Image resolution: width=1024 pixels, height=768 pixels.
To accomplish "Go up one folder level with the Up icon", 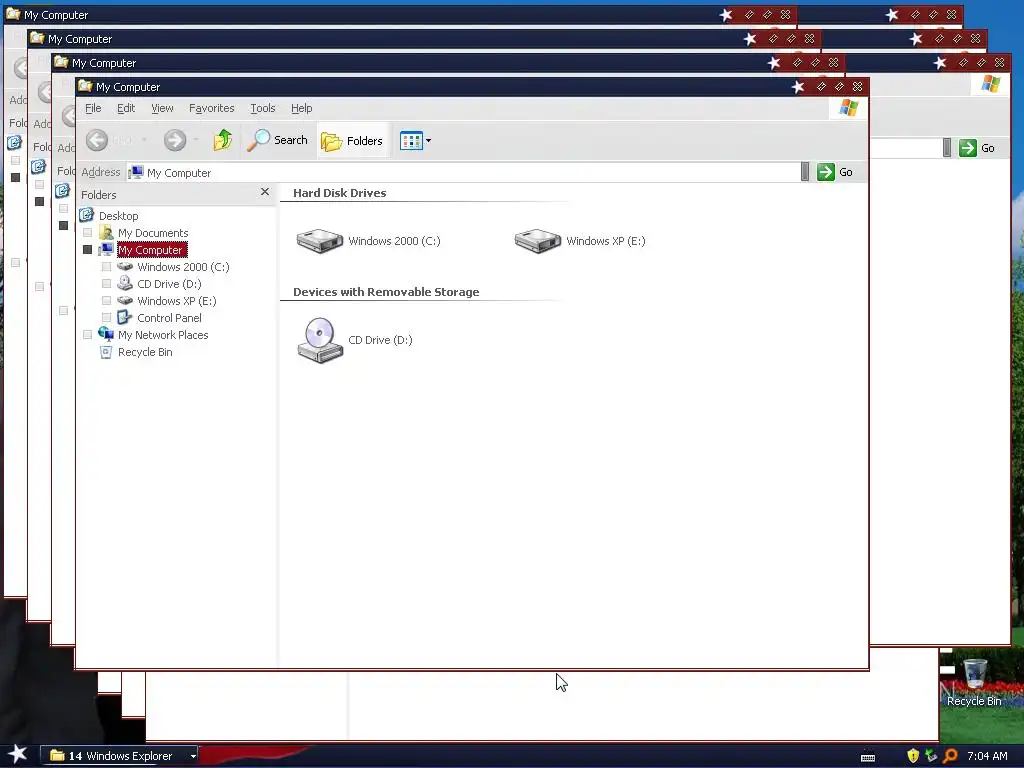I will 222,140.
